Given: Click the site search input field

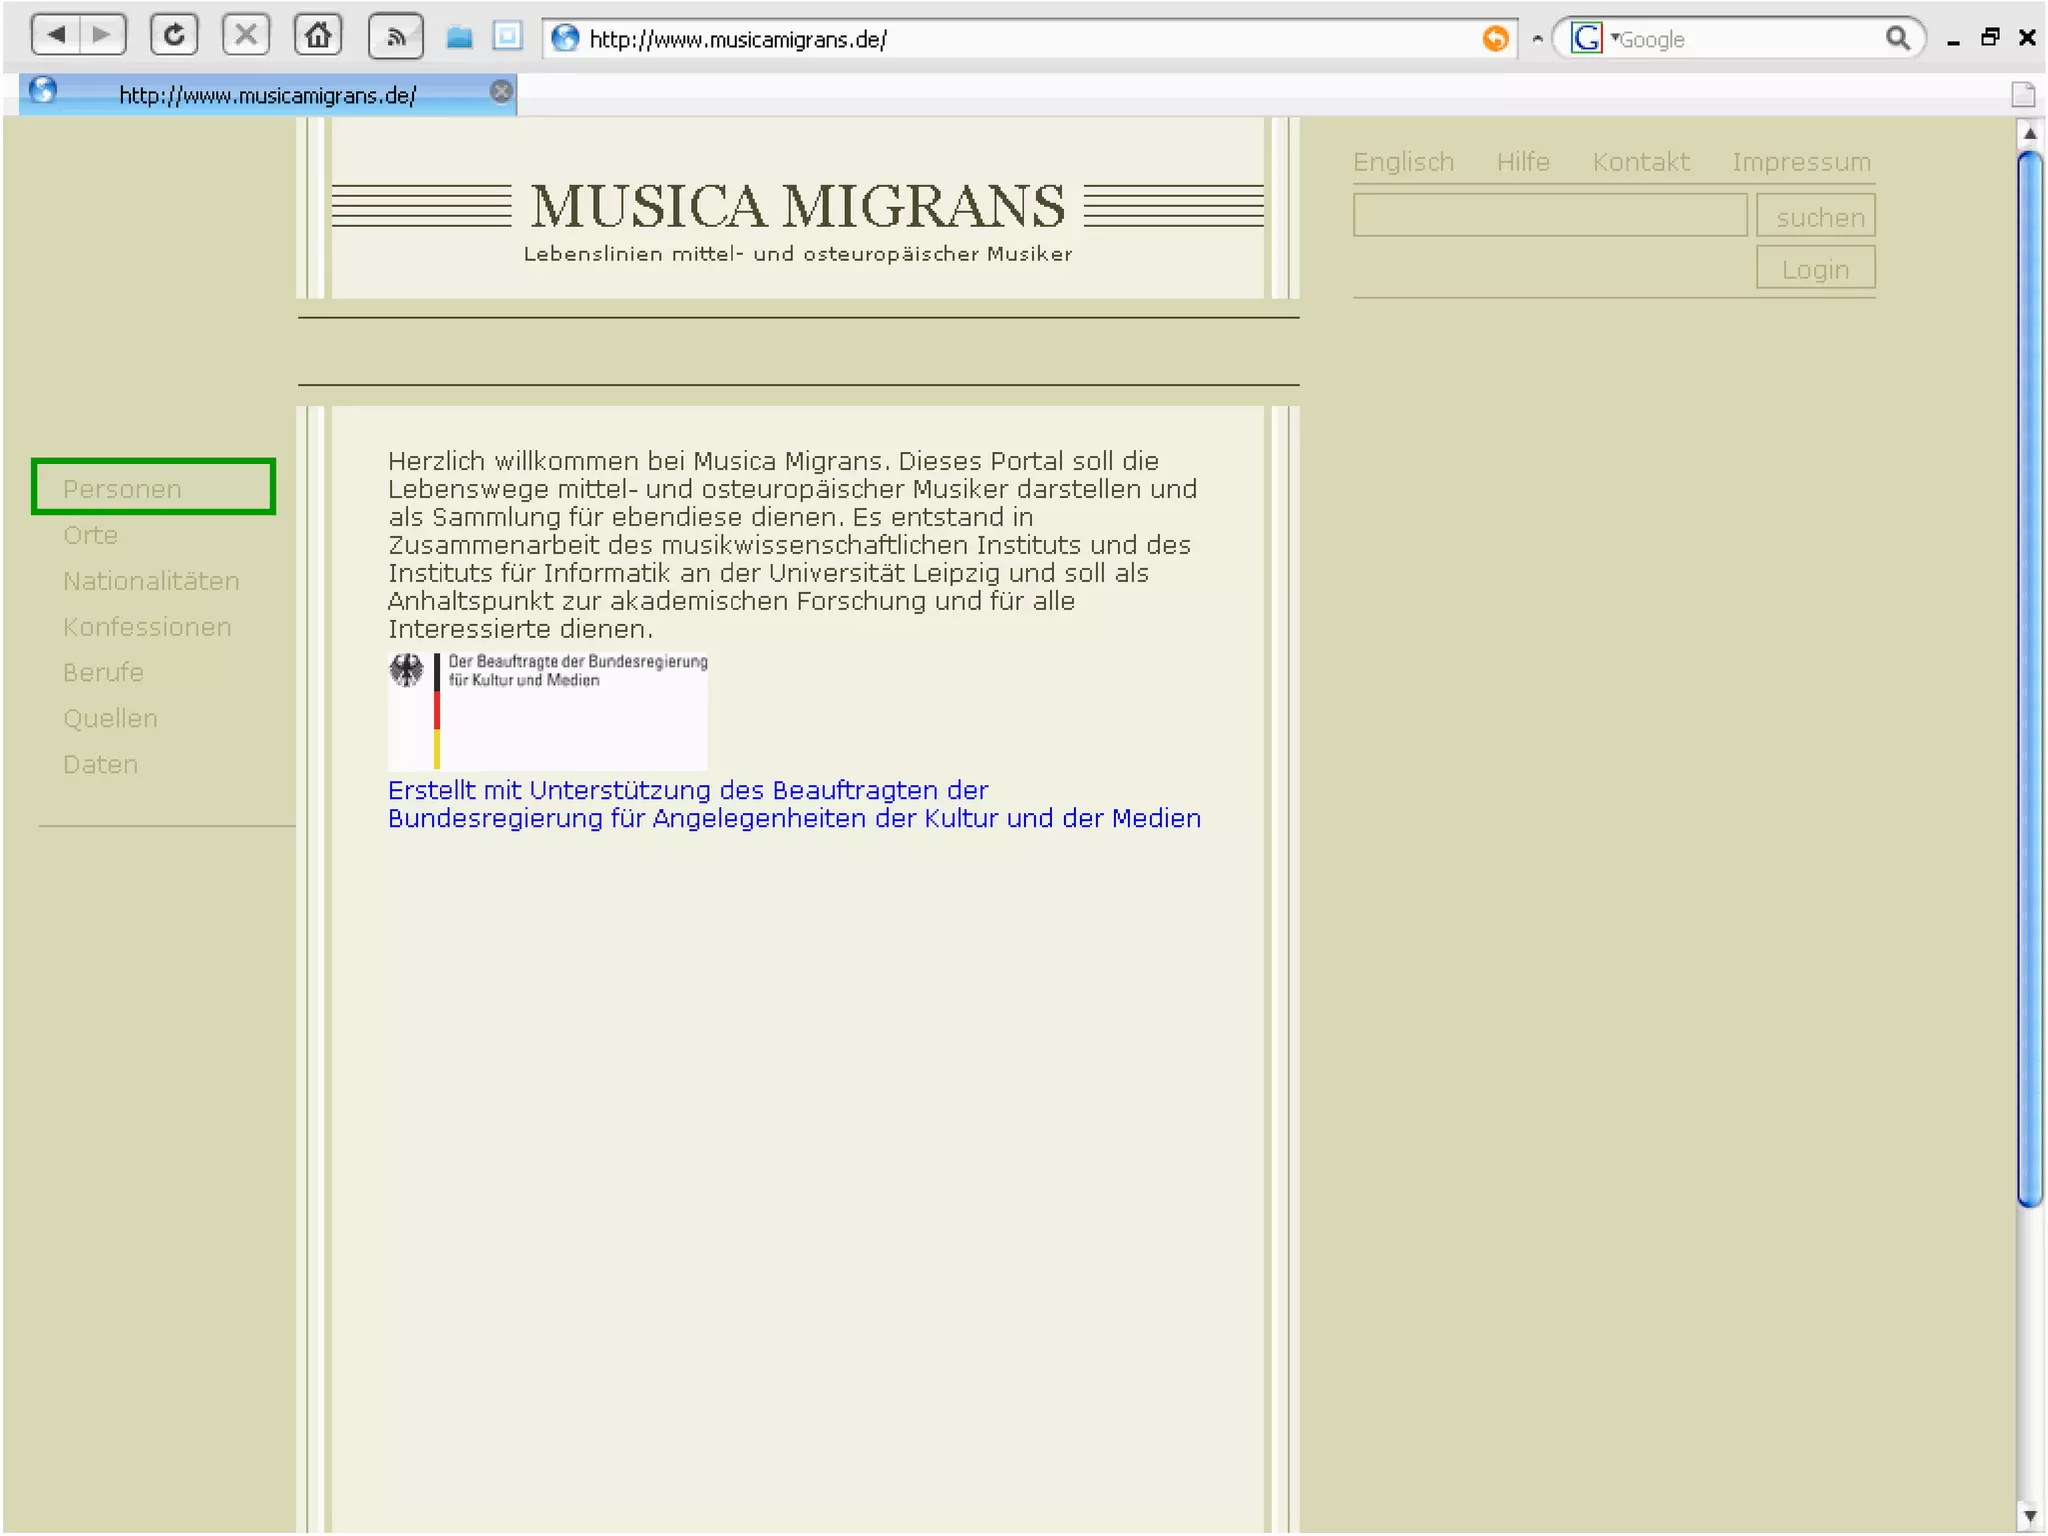Looking at the screenshot, I should (1549, 216).
